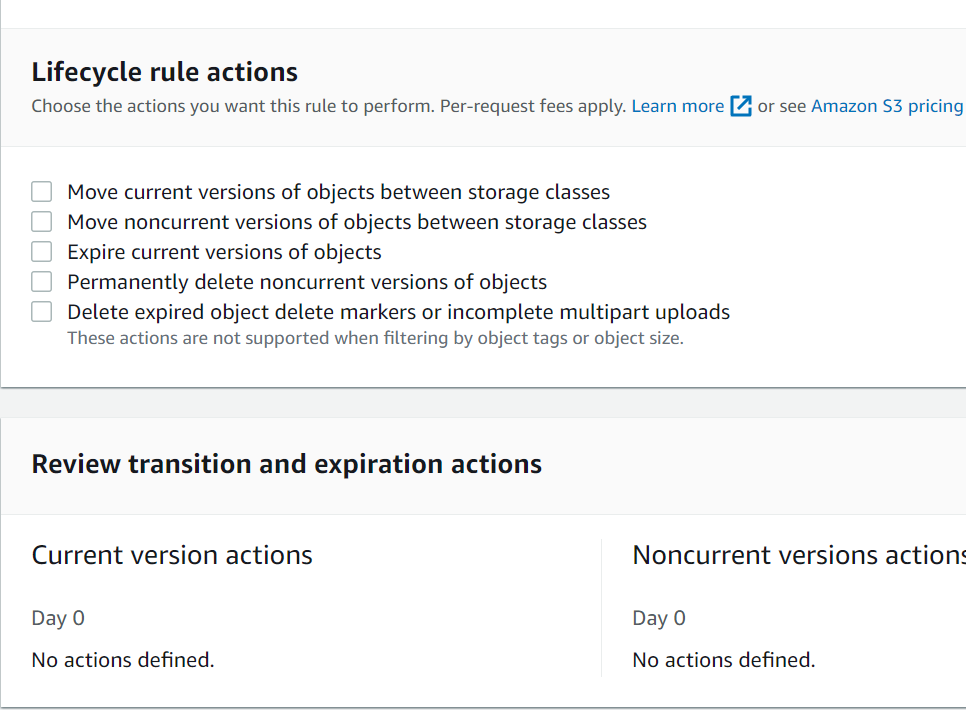Click Day 0 under Current version actions

(x=58, y=618)
